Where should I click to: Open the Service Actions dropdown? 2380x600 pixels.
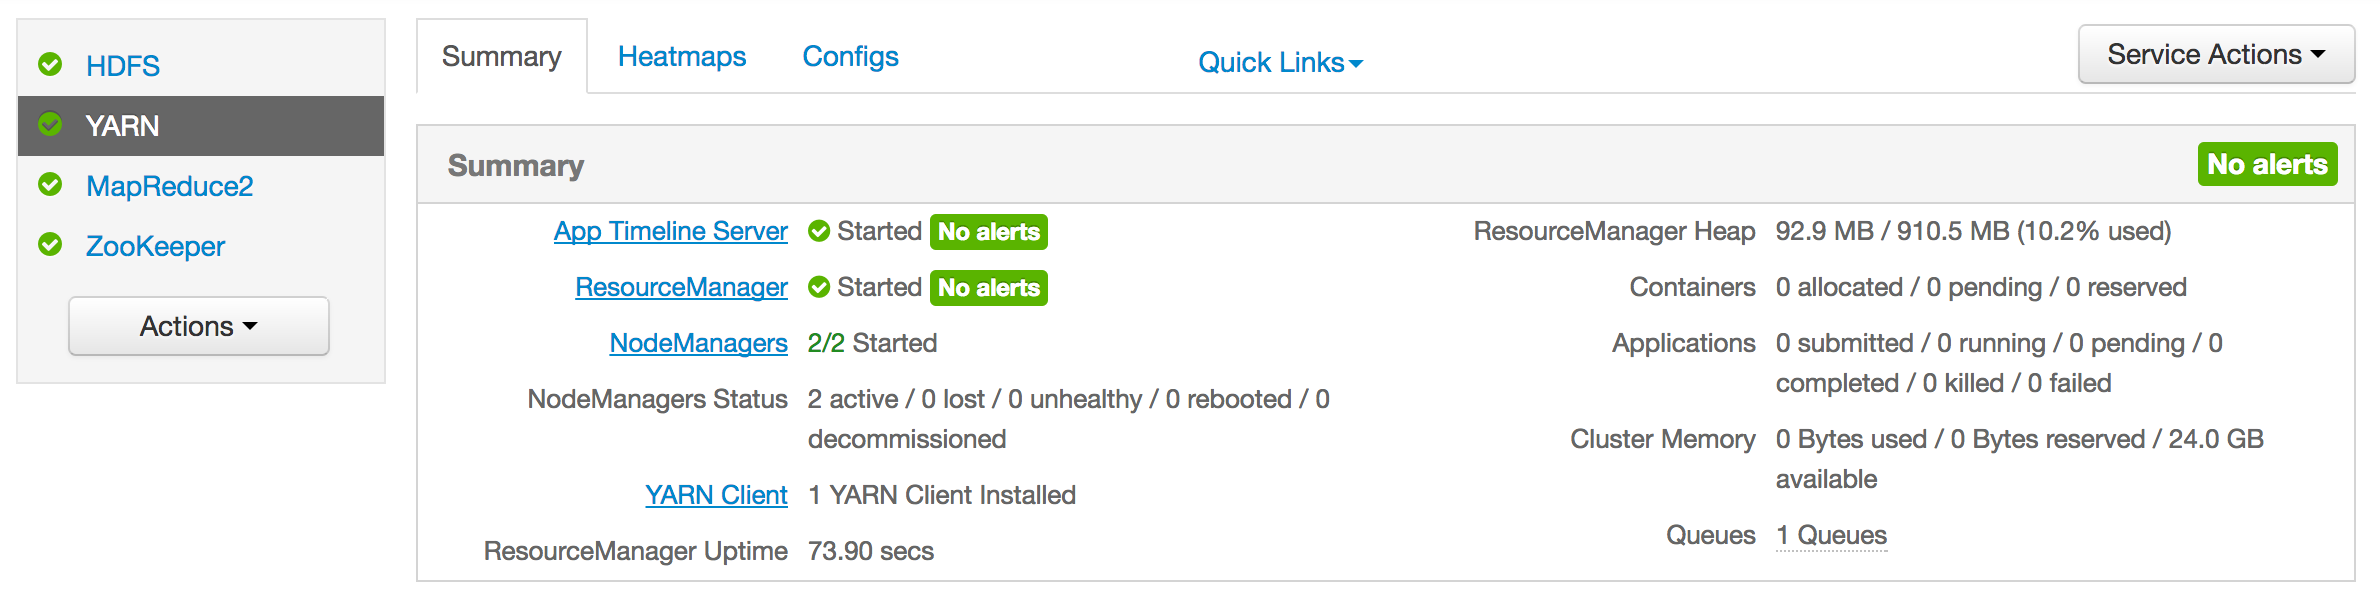pyautogui.click(x=2215, y=55)
